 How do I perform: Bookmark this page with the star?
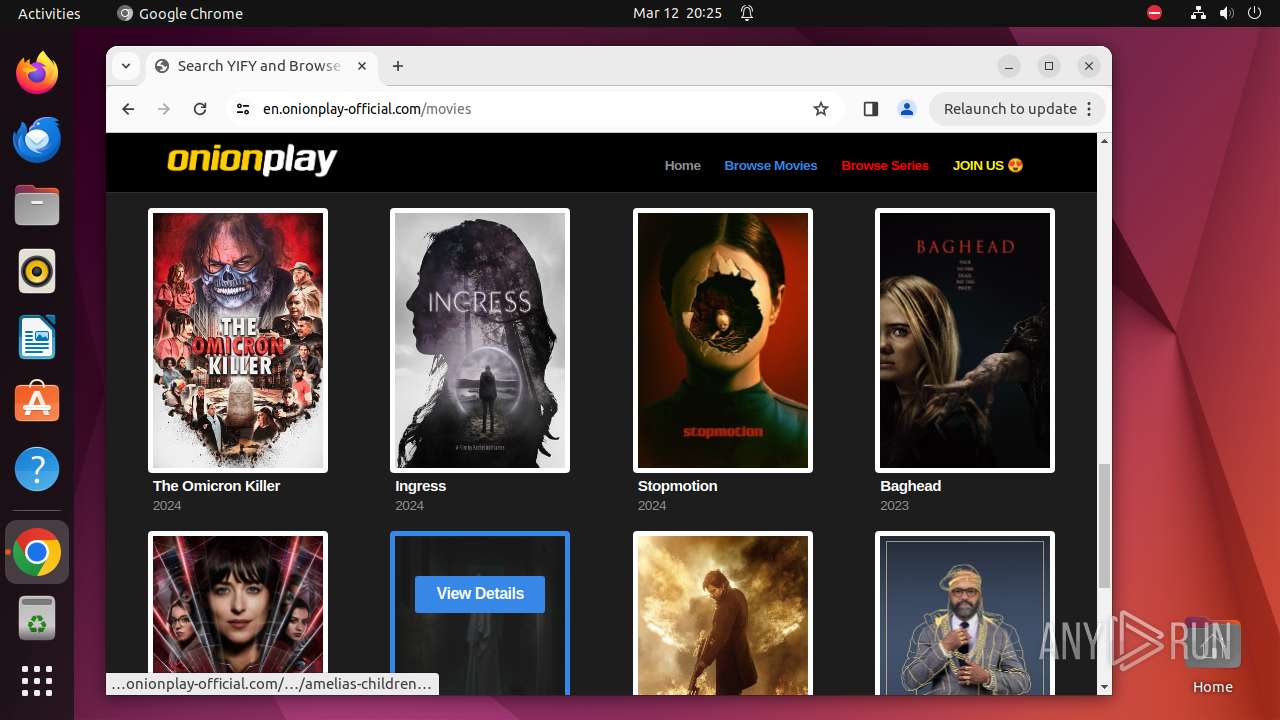click(x=821, y=109)
